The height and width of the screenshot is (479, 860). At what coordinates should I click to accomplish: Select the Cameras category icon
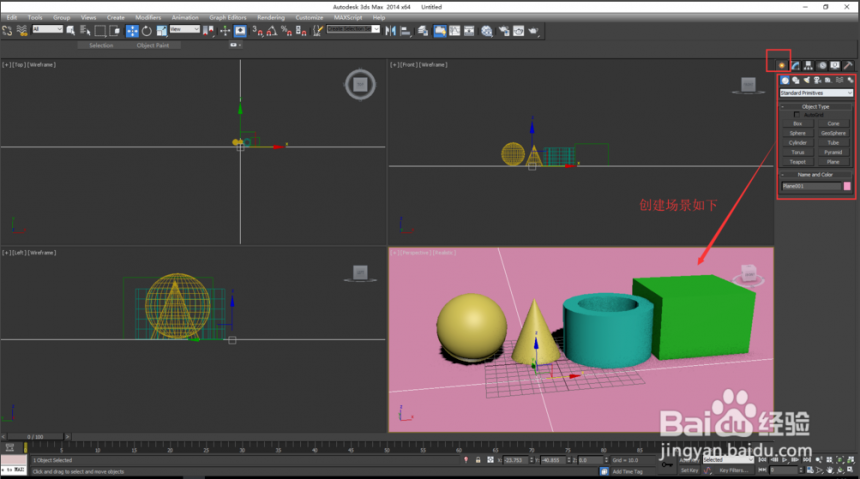coord(817,80)
